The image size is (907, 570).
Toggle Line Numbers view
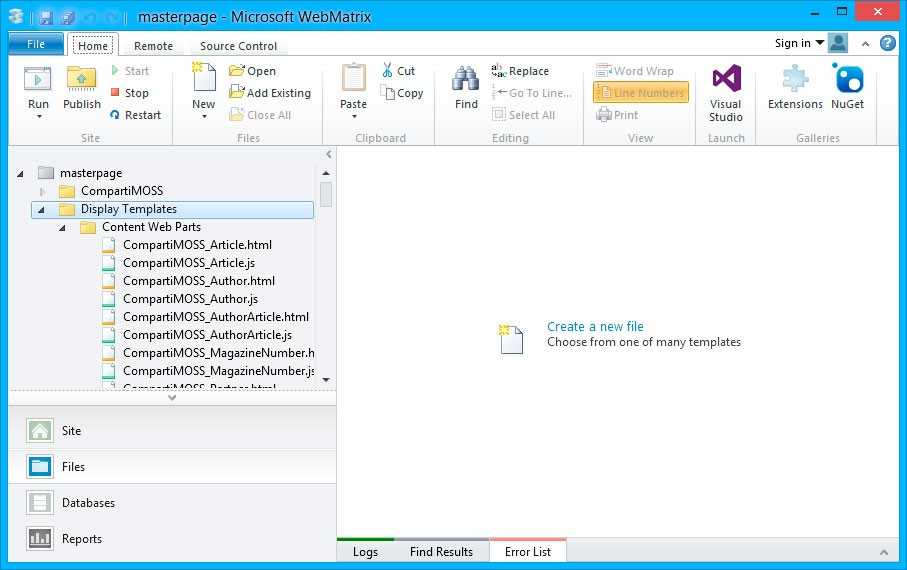click(x=641, y=93)
